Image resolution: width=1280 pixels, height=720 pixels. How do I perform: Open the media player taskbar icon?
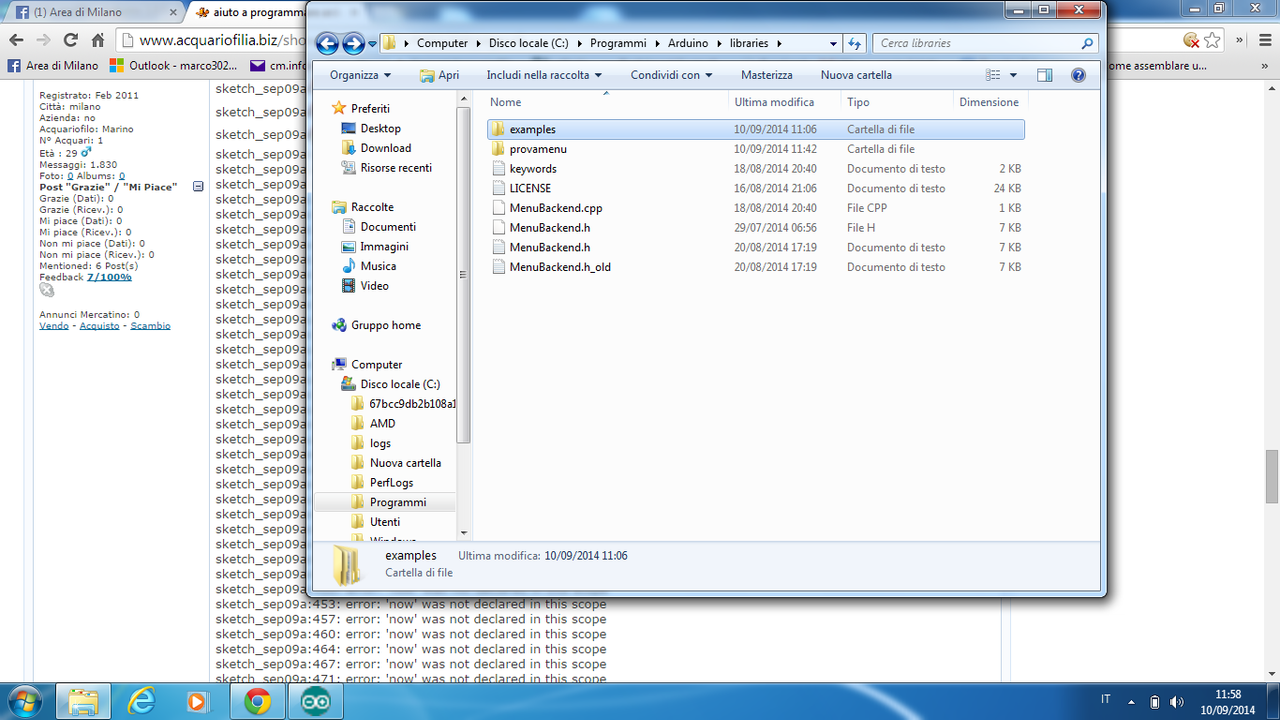pyautogui.click(x=197, y=702)
